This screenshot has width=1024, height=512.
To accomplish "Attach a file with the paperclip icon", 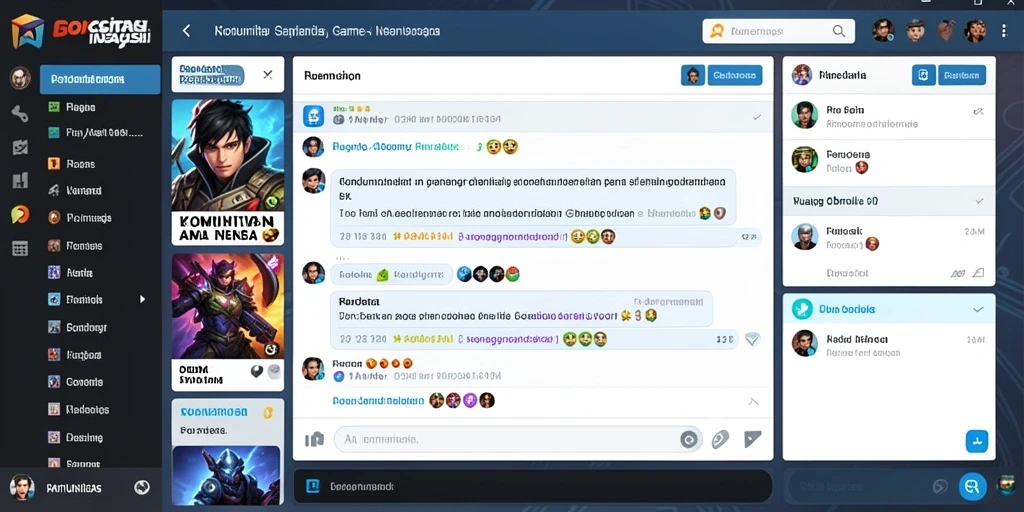I will 720,439.
